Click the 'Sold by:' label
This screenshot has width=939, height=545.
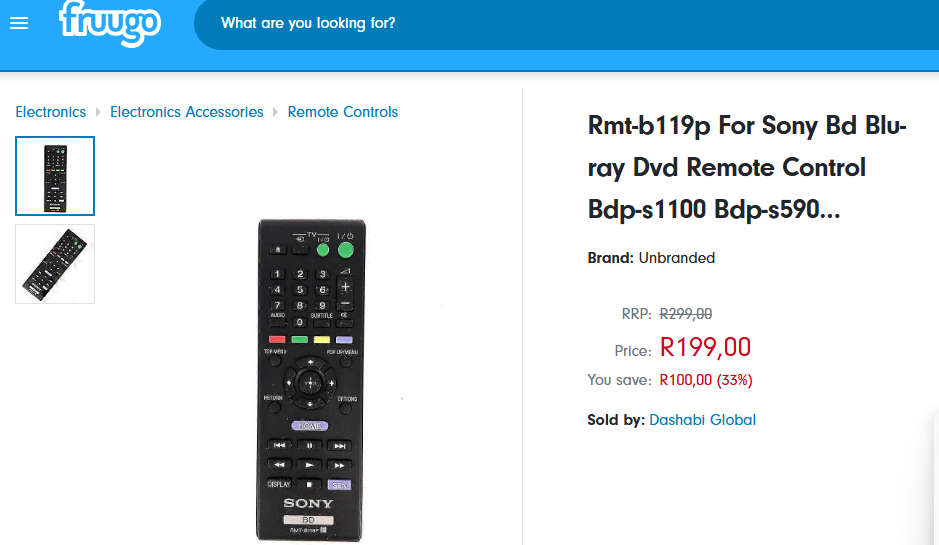click(x=615, y=420)
